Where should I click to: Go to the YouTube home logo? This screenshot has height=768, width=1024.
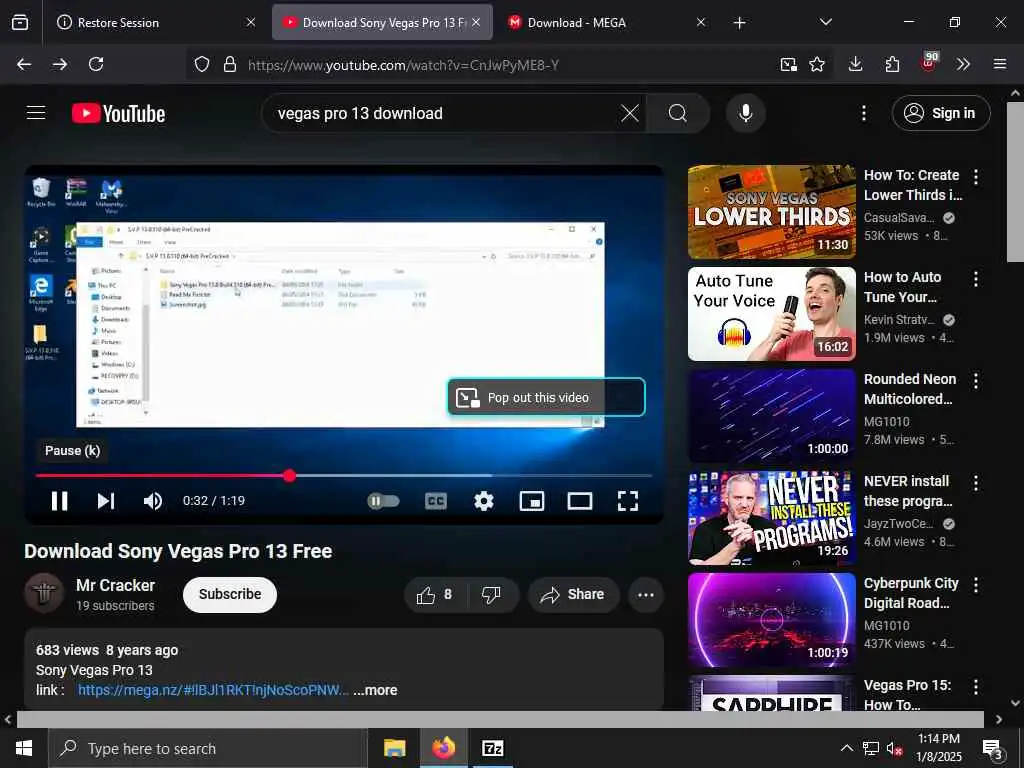(118, 114)
